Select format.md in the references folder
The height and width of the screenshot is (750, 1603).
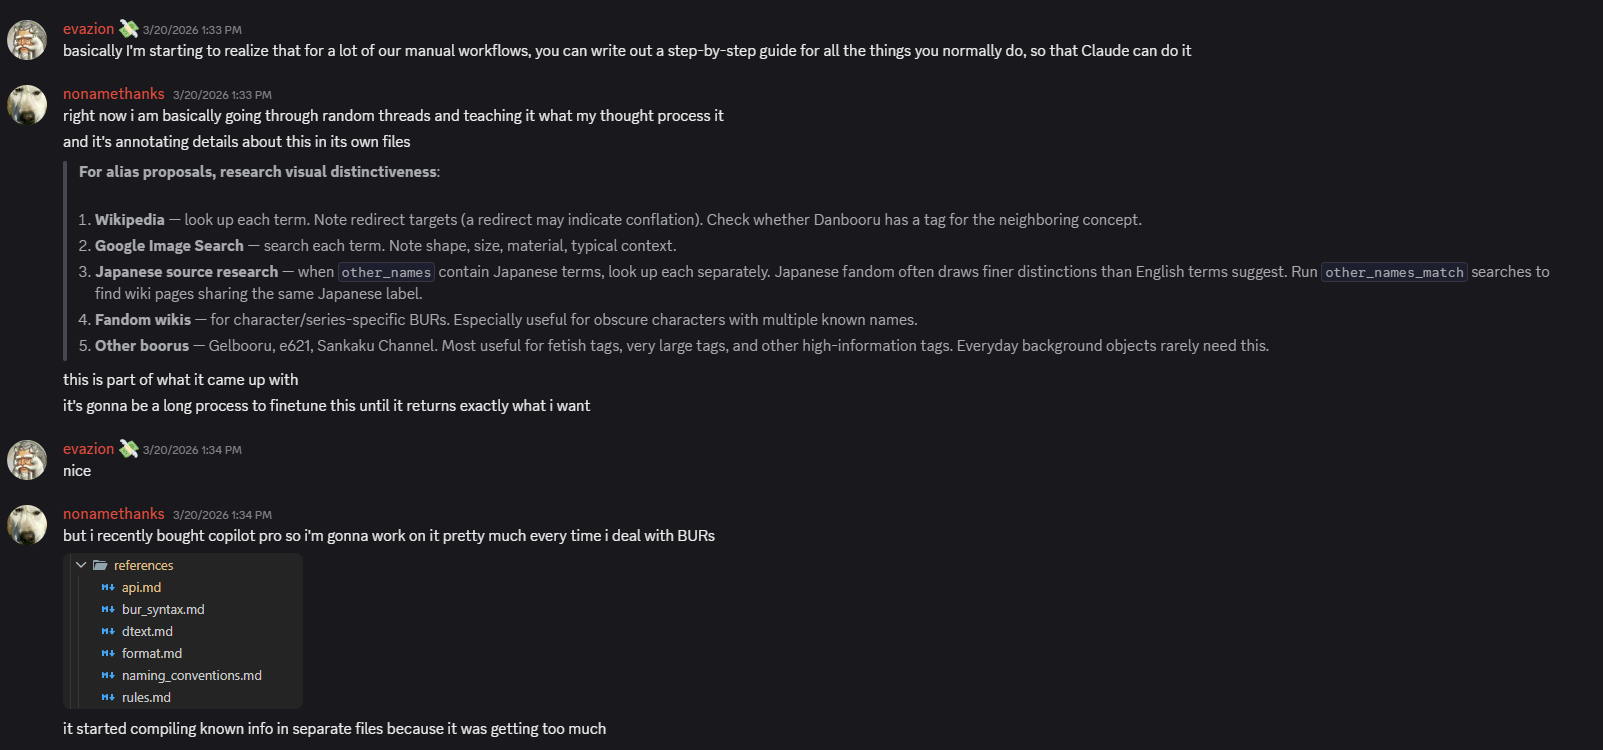click(x=152, y=654)
